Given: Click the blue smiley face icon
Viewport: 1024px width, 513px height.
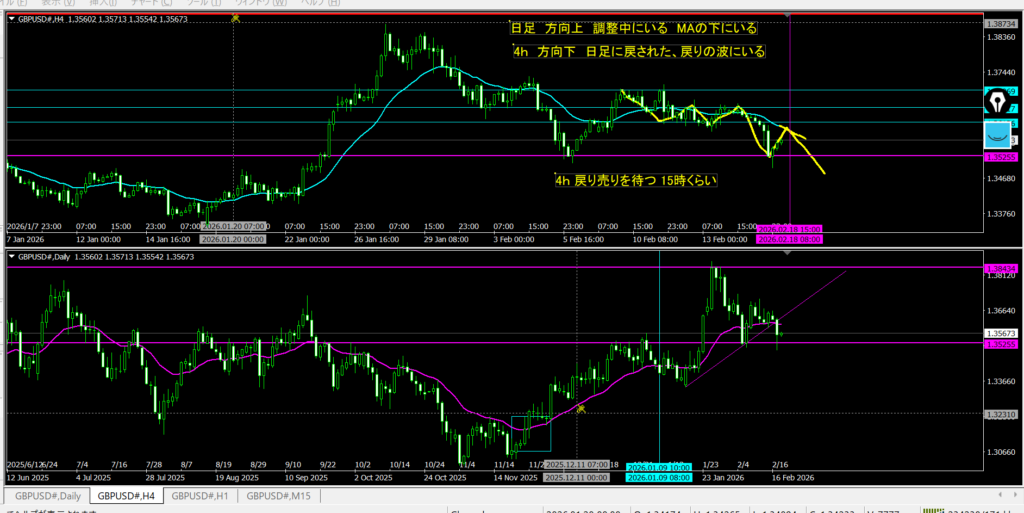Looking at the screenshot, I should pyautogui.click(x=999, y=133).
